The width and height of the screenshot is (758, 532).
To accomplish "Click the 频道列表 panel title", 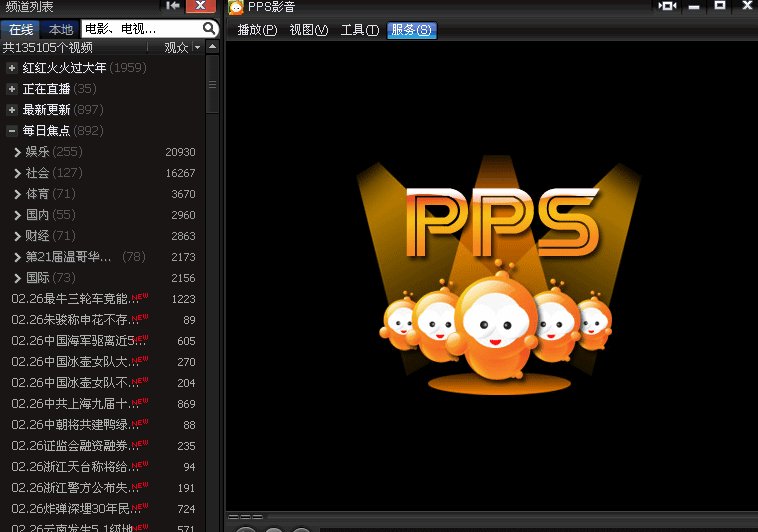I will pos(29,6).
